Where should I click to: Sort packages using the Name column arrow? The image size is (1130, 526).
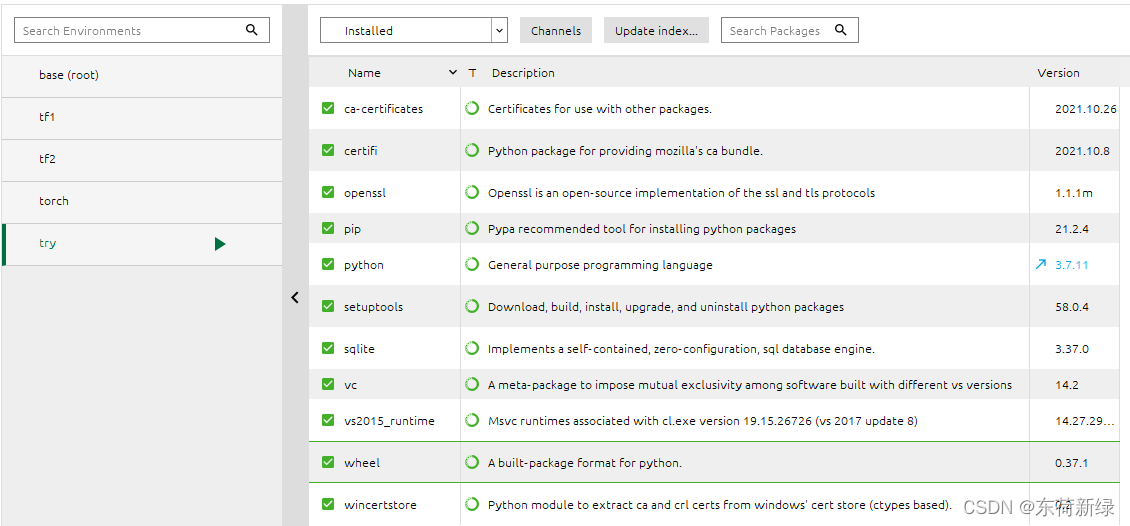pyautogui.click(x=453, y=73)
